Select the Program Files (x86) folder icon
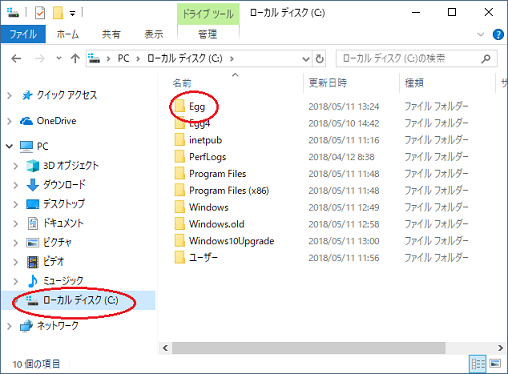The width and height of the screenshot is (508, 374). tap(180, 190)
